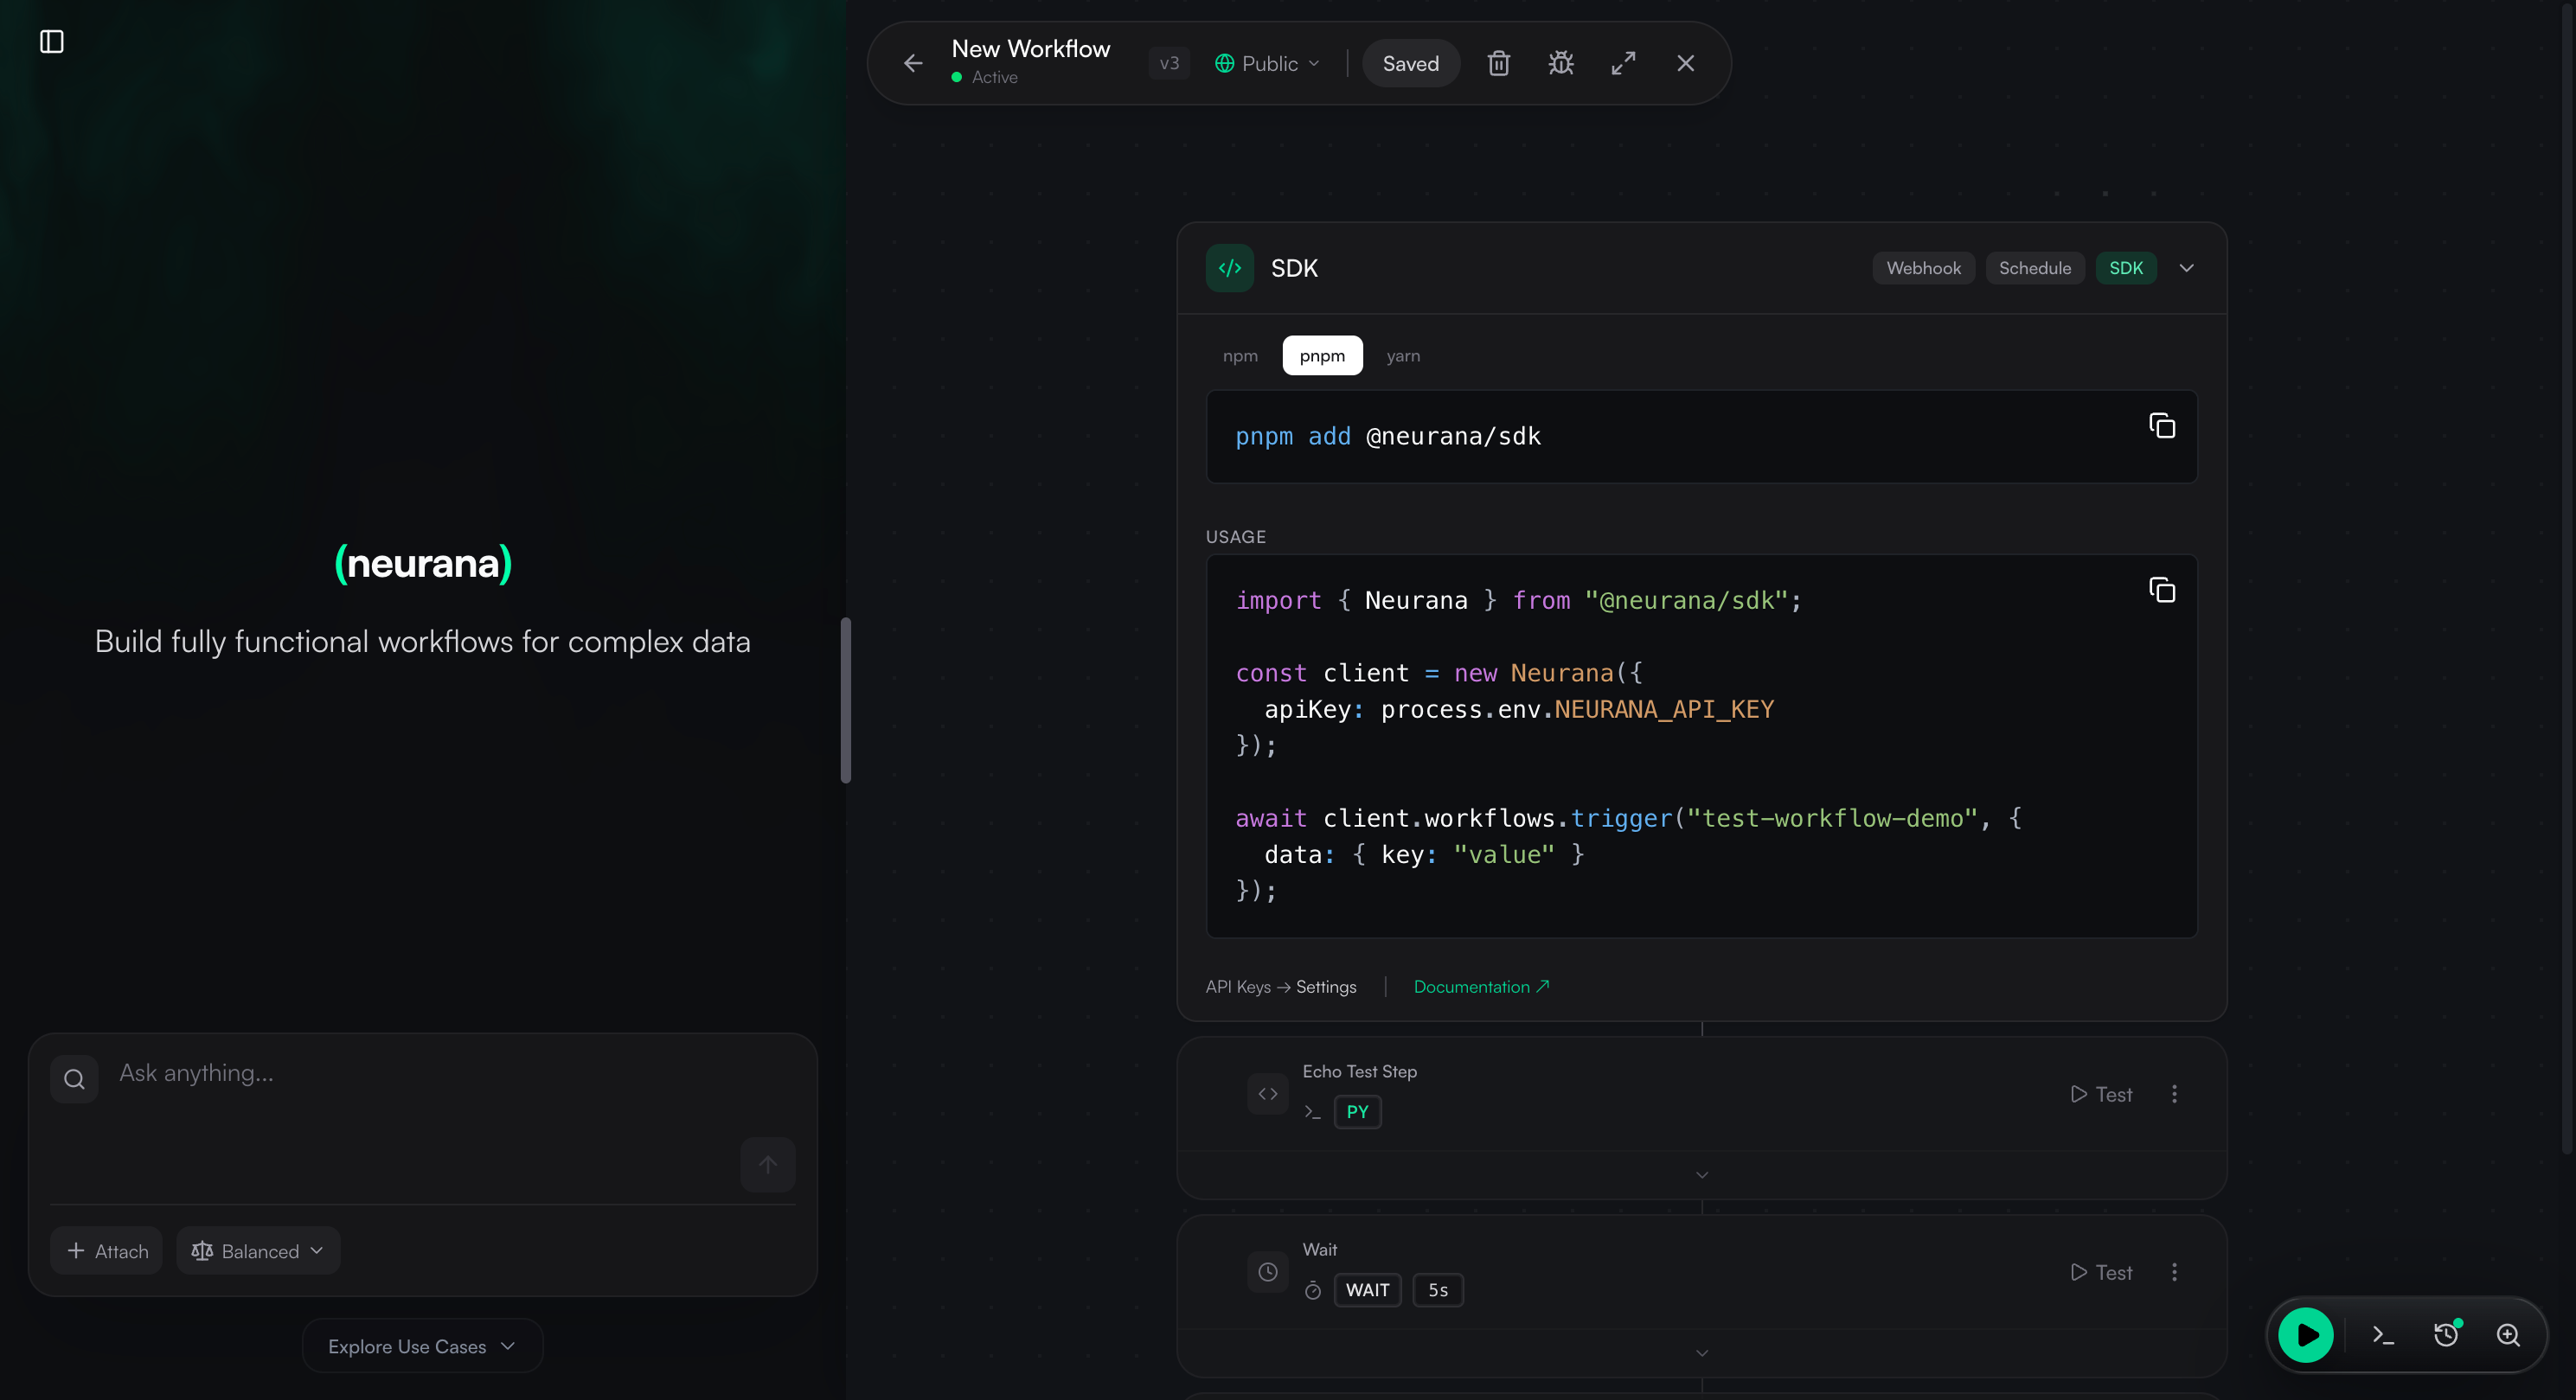Open the run history clock icon
Viewport: 2576px width, 1400px height.
[x=2446, y=1334]
